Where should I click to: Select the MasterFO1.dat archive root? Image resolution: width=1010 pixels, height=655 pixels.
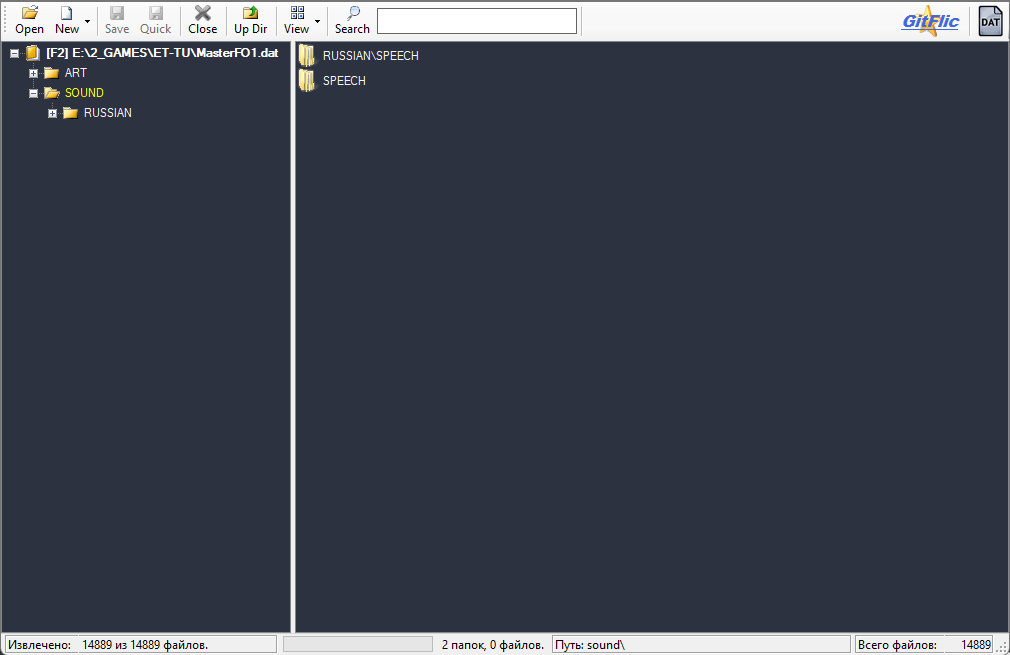pos(162,53)
